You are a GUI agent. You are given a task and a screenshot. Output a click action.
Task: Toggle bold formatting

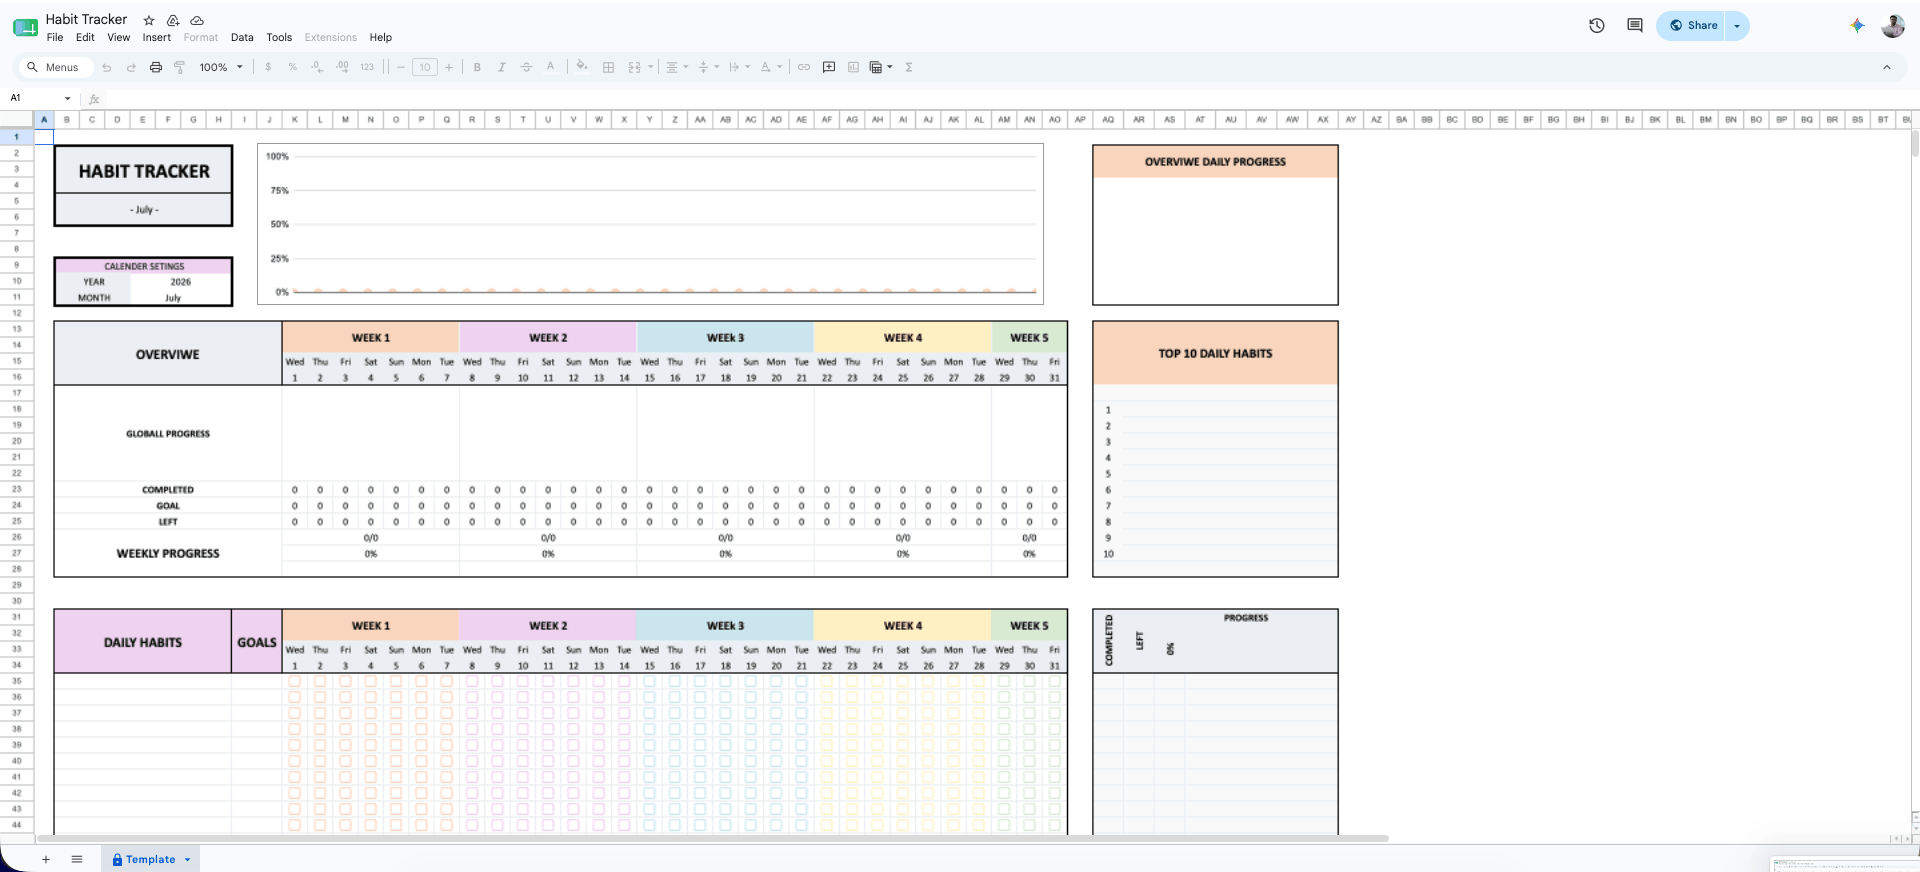tap(477, 67)
